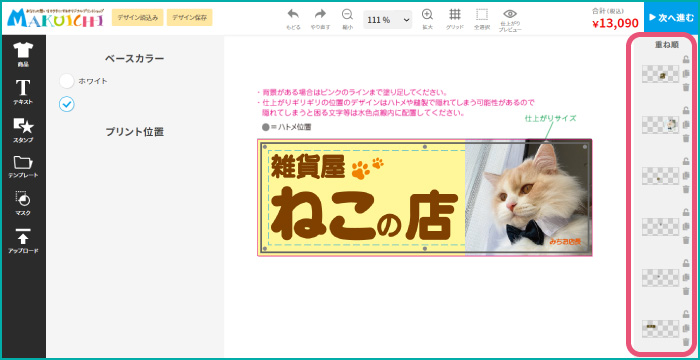Click the ベースカラー heading
The height and width of the screenshot is (360, 700).
134,59
